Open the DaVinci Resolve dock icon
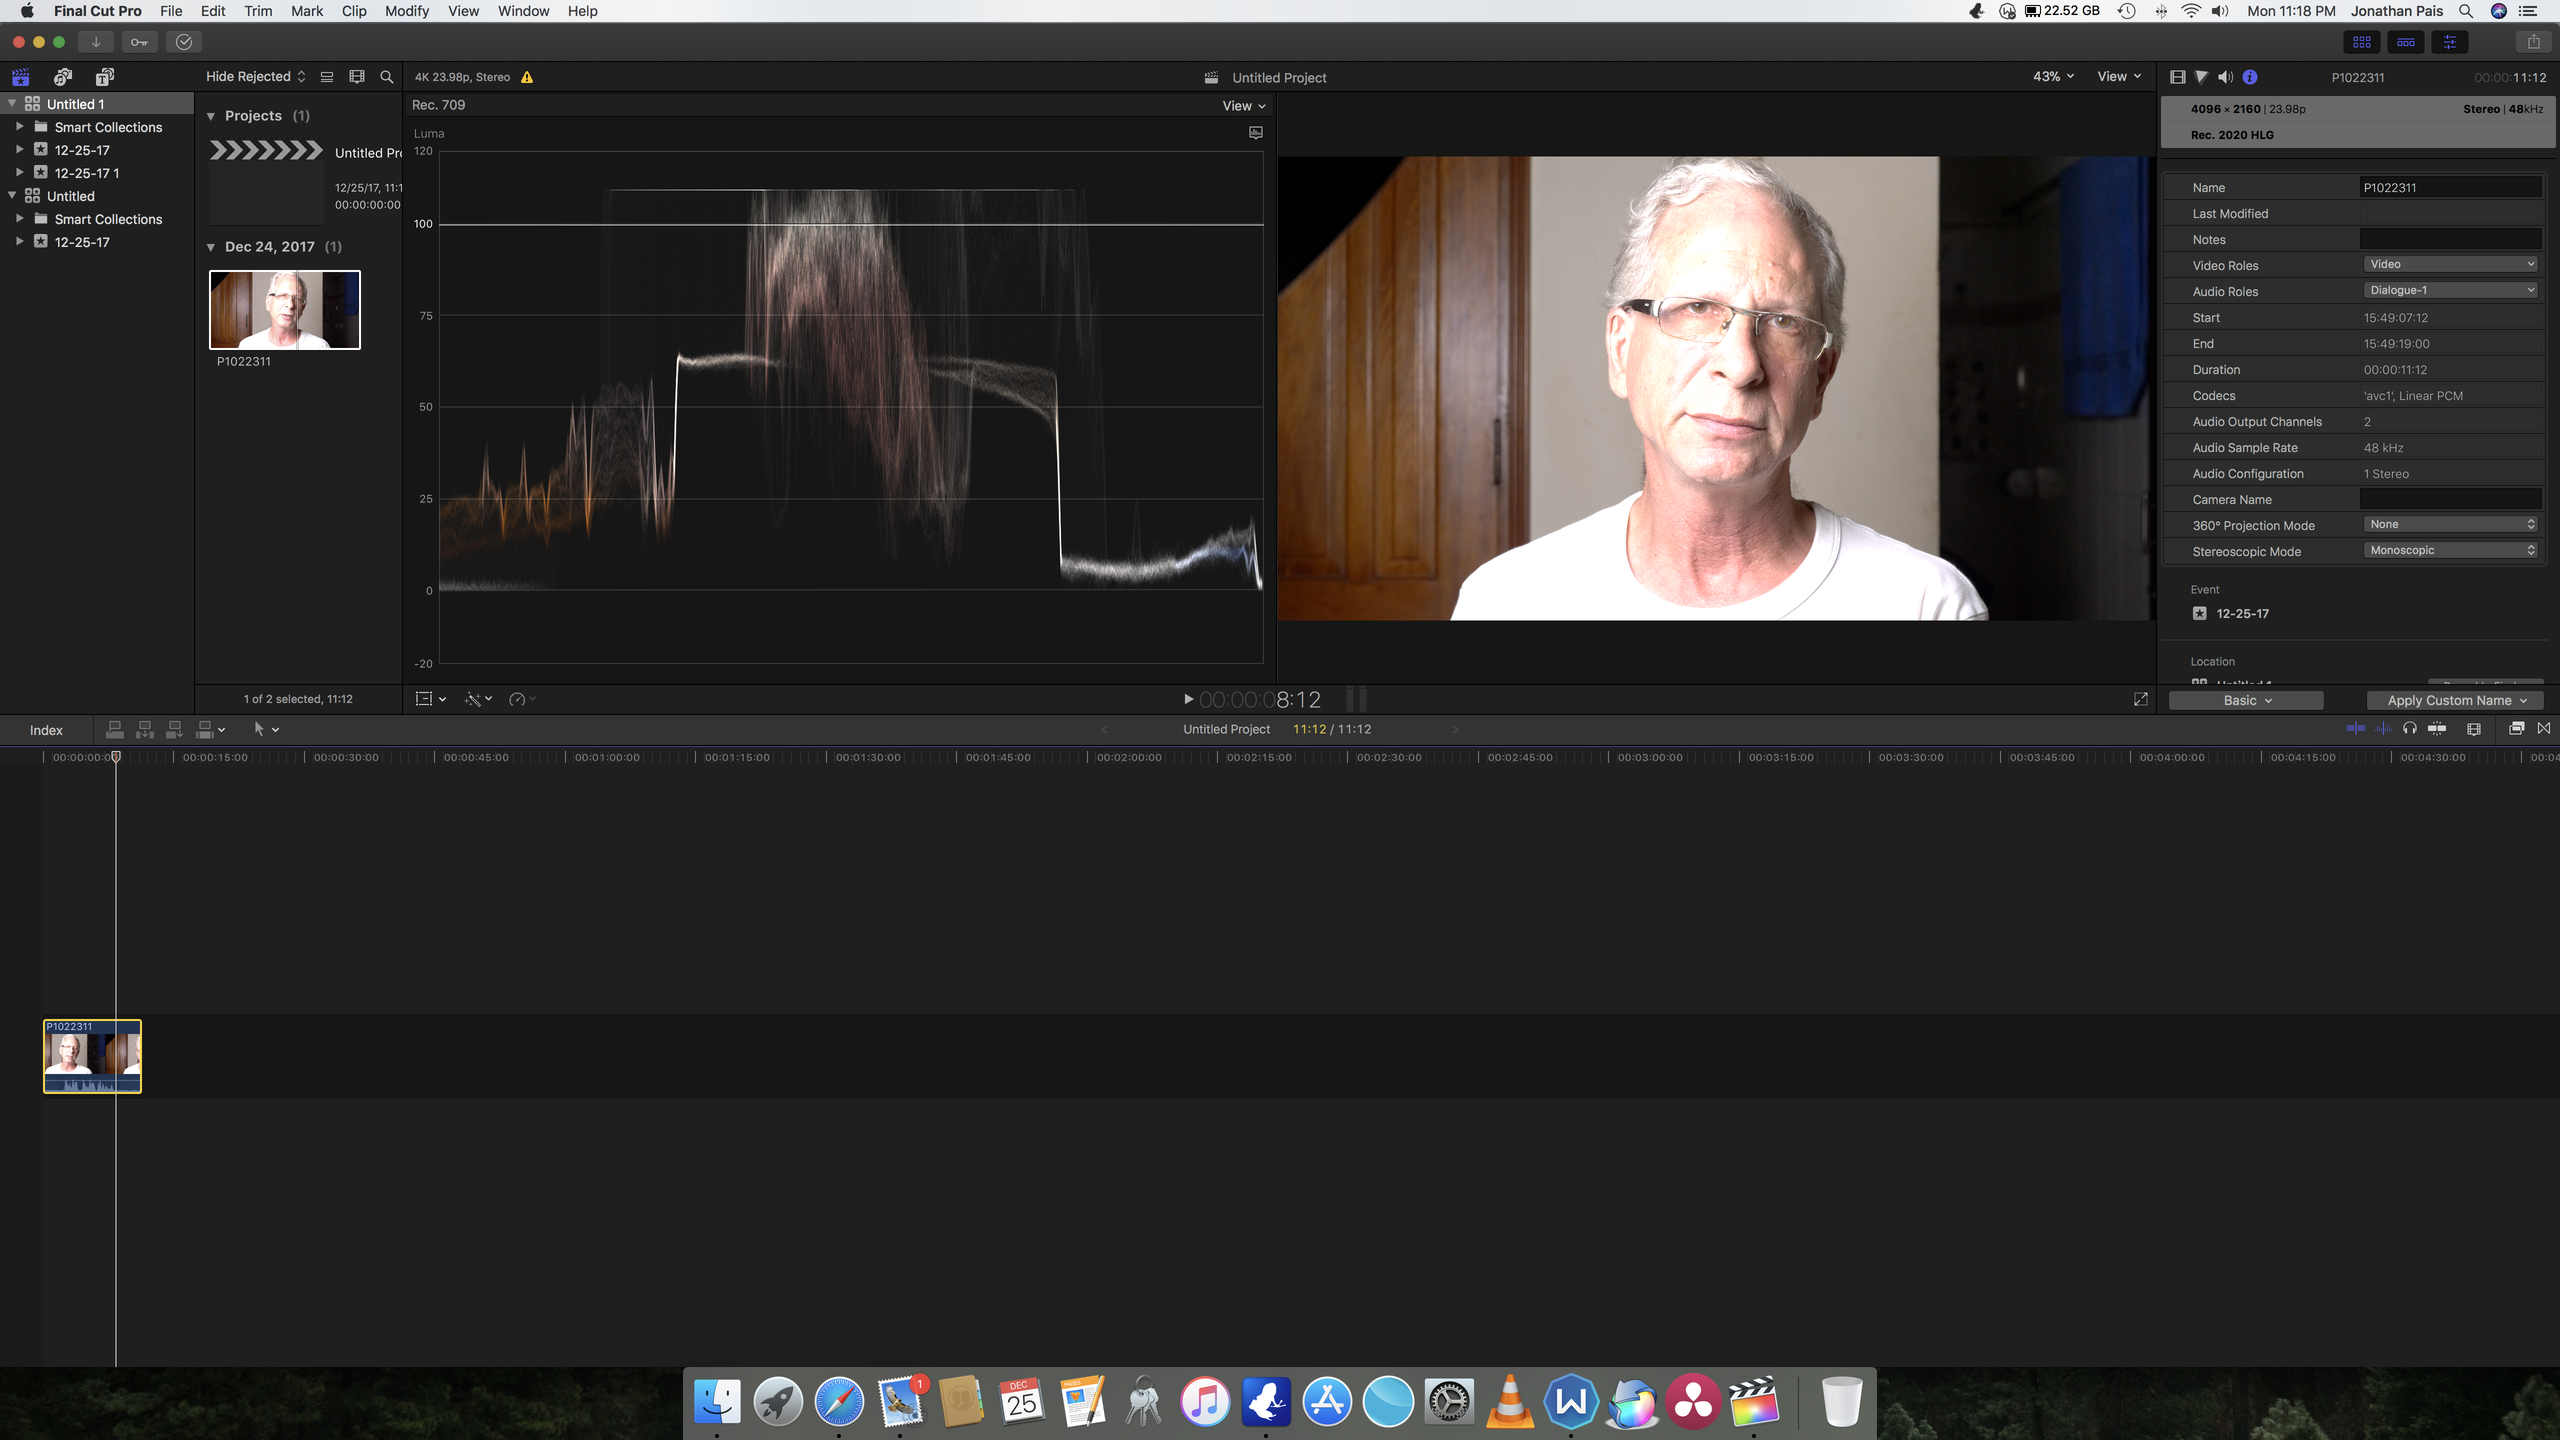The height and width of the screenshot is (1440, 2560). 1693,1402
